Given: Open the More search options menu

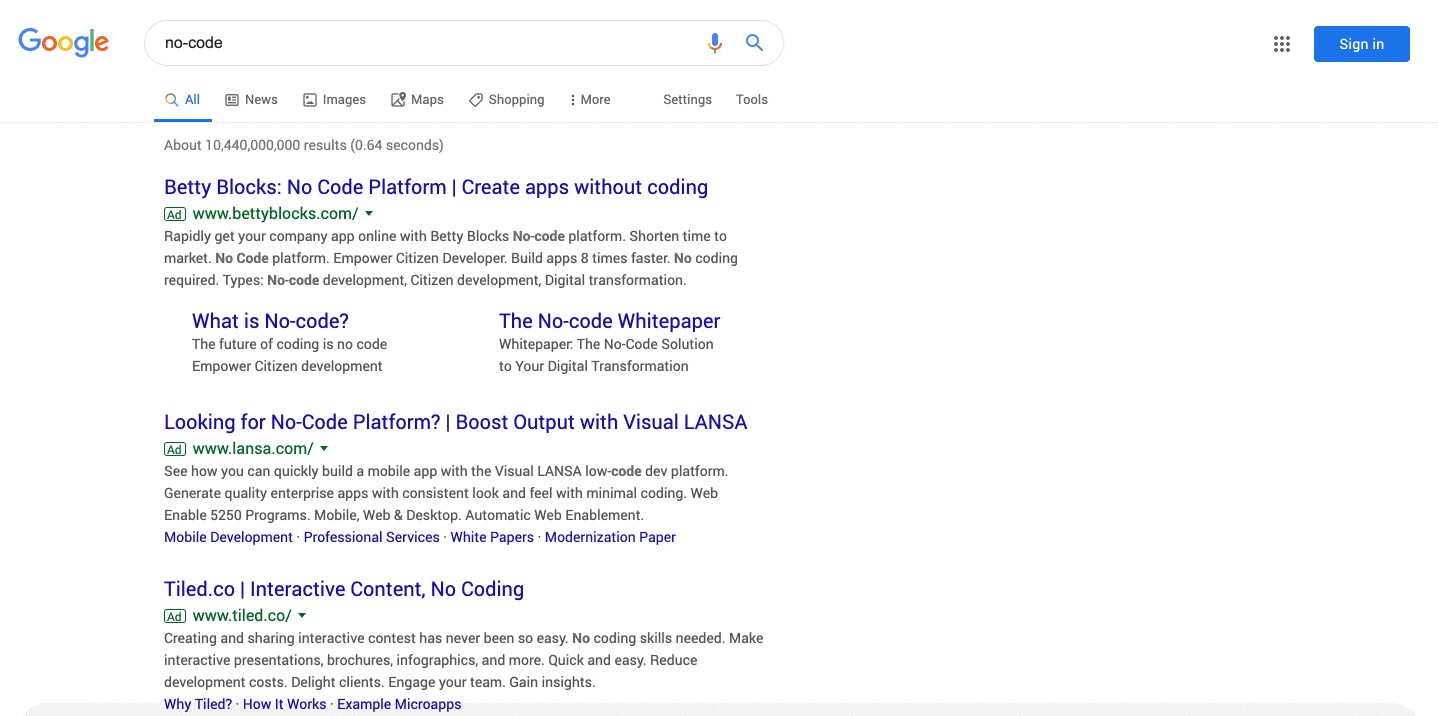Looking at the screenshot, I should pyautogui.click(x=589, y=100).
